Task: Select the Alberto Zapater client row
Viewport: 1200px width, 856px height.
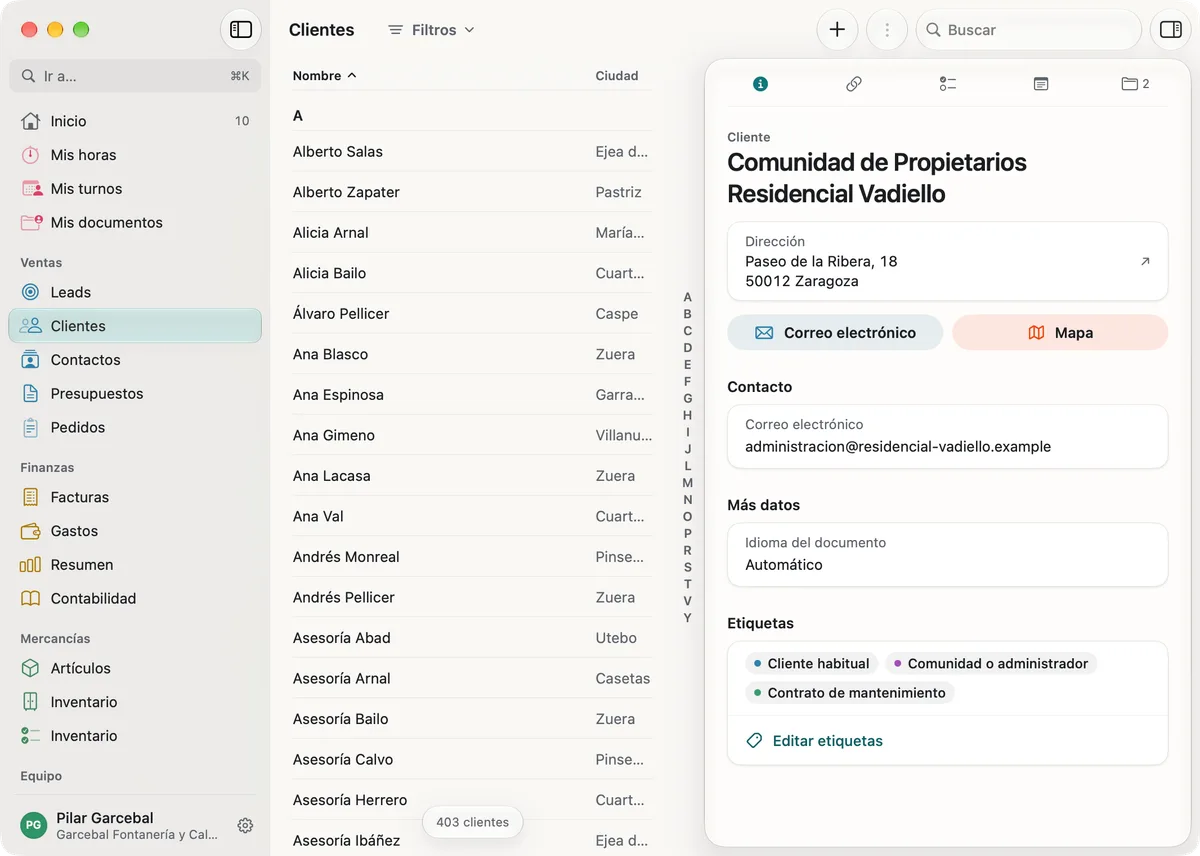Action: (472, 192)
